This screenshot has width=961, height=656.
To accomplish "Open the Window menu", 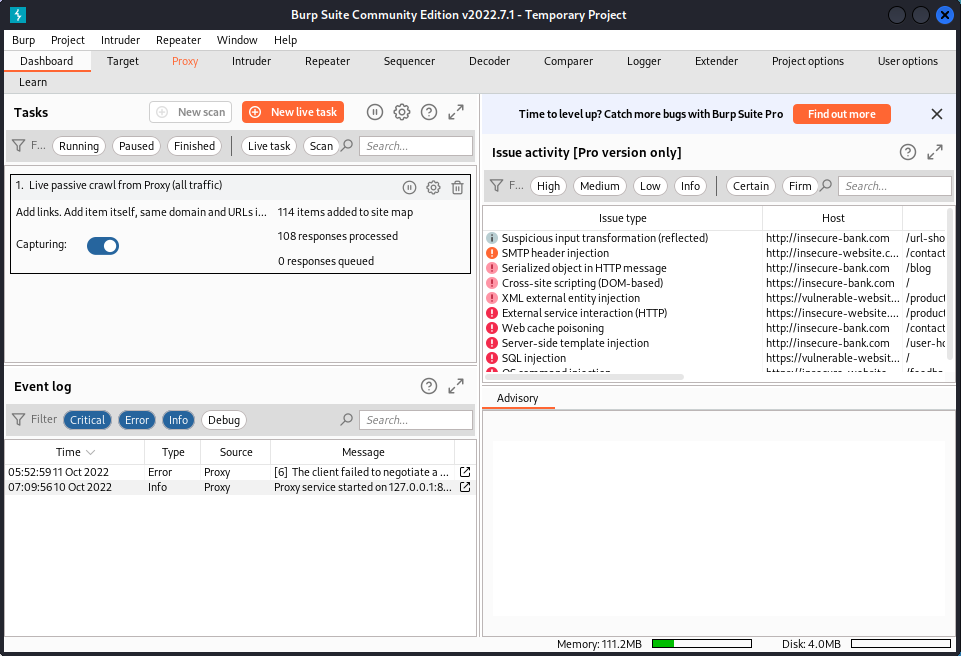I will [237, 40].
